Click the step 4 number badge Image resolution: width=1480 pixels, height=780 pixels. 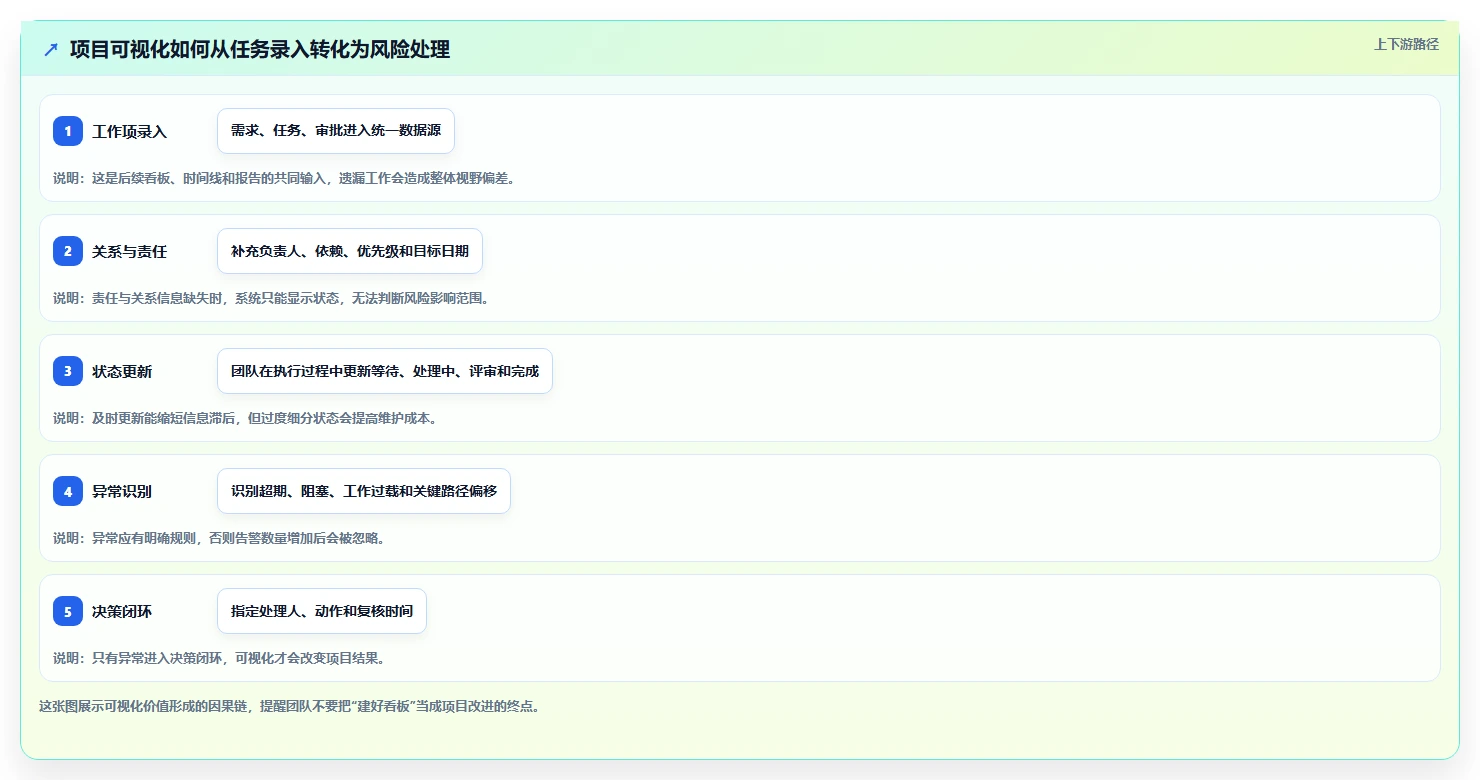[68, 491]
